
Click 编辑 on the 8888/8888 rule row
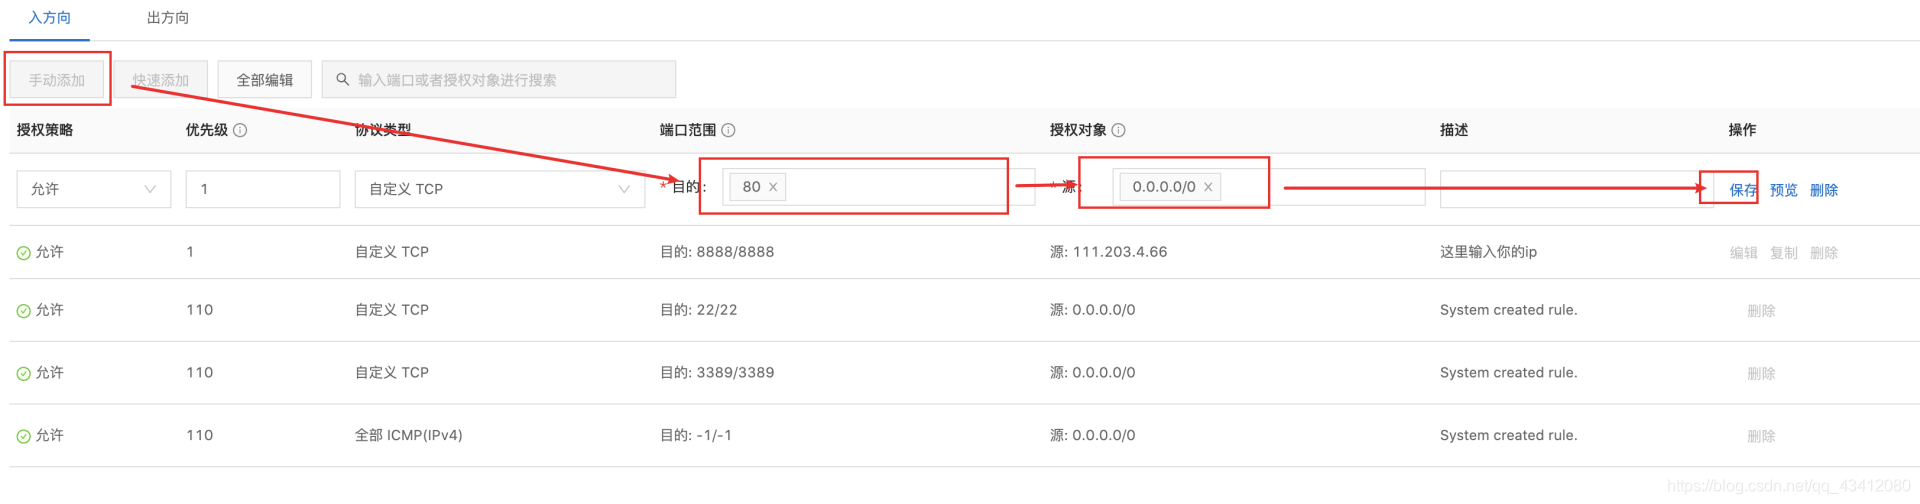point(1743,253)
